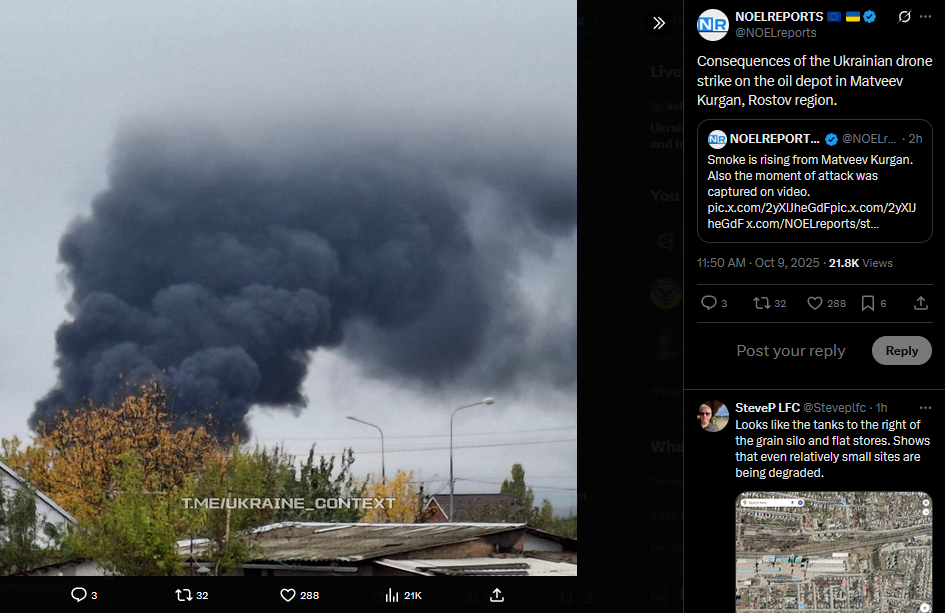Repost the tweet showing 32 reposts
Screen dimensions: 945x613
click(761, 303)
